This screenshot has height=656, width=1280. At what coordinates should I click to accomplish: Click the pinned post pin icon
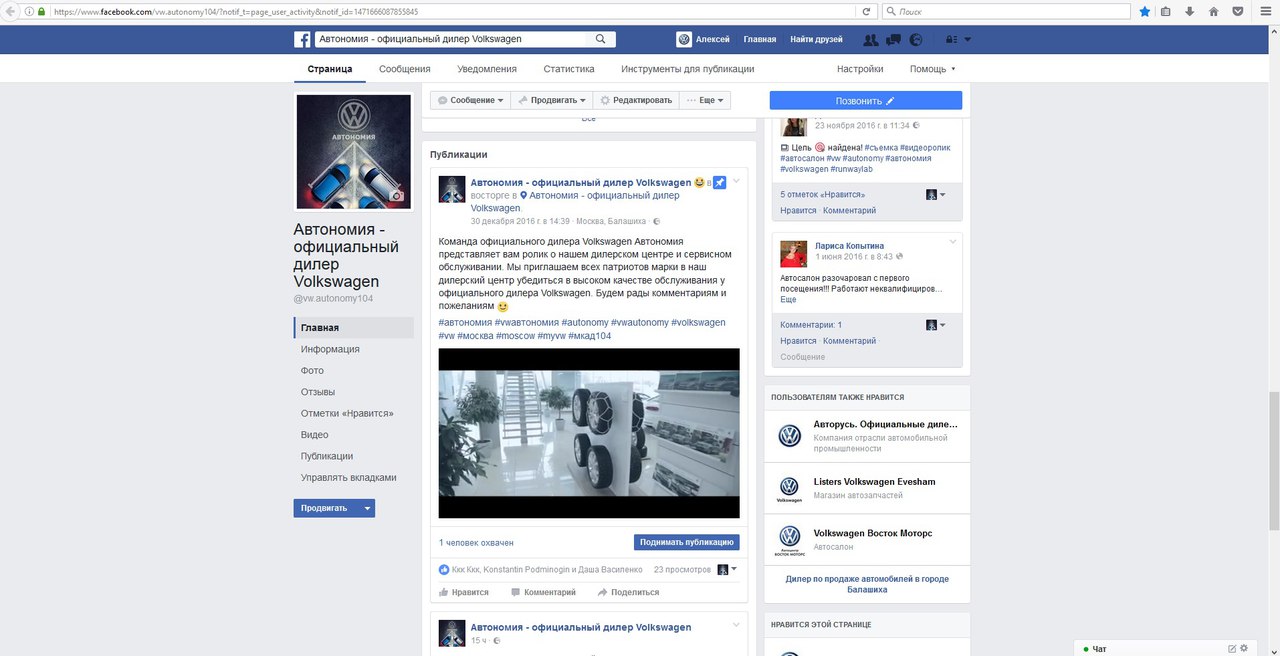(720, 184)
